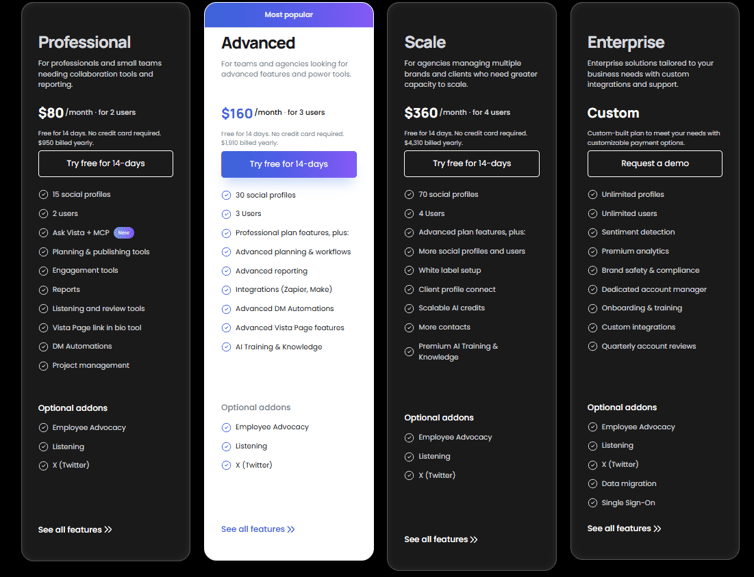Viewport: 754px width, 577px height.
Task: Click check icon beside Onboarding & training
Action: tap(592, 308)
